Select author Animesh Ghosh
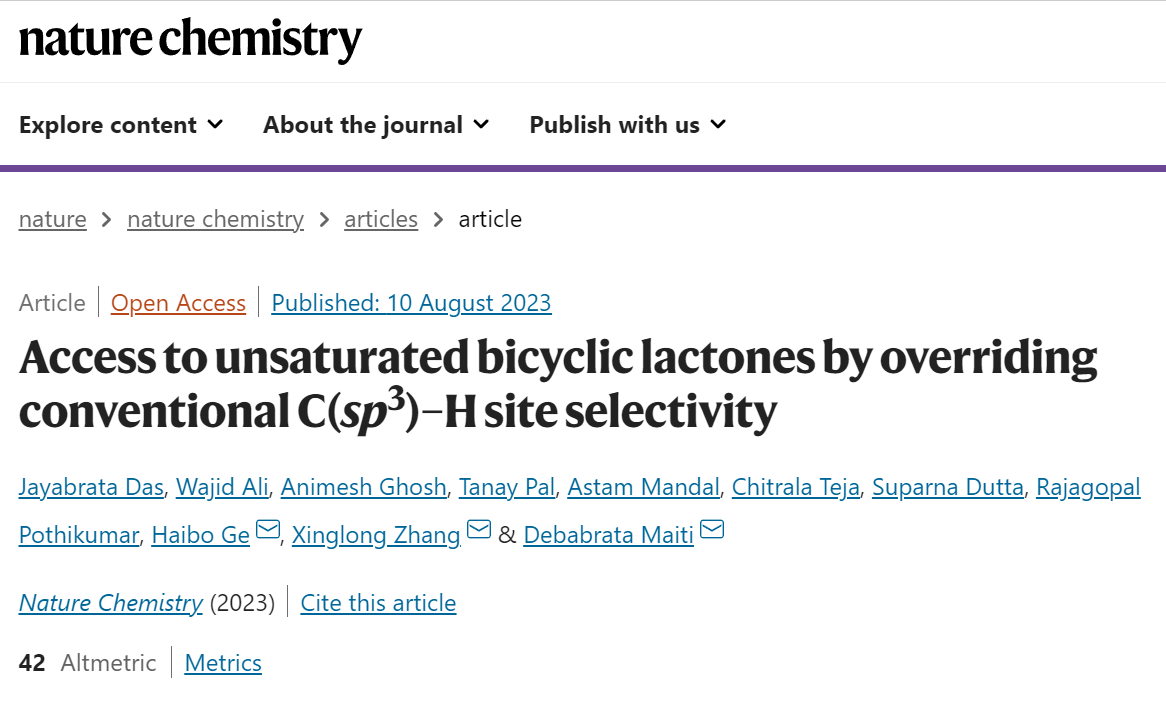The width and height of the screenshot is (1166, 706). click(x=364, y=487)
